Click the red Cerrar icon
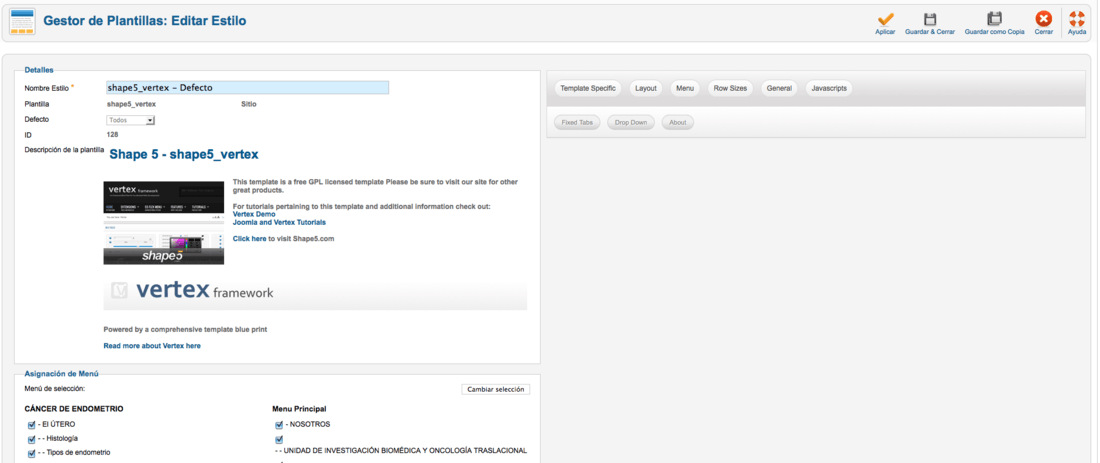The width and height of the screenshot is (1100, 463). tap(1044, 19)
